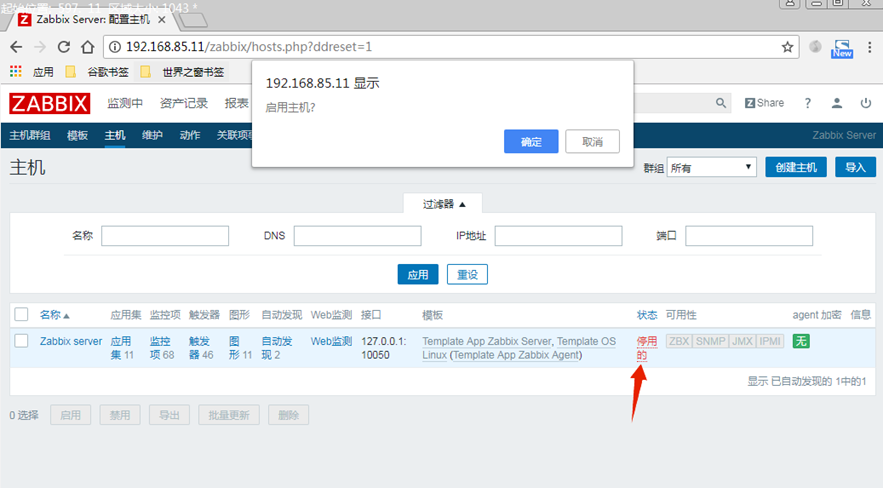Focus the DNS filter input field
Image resolution: width=883 pixels, height=488 pixels.
[358, 236]
